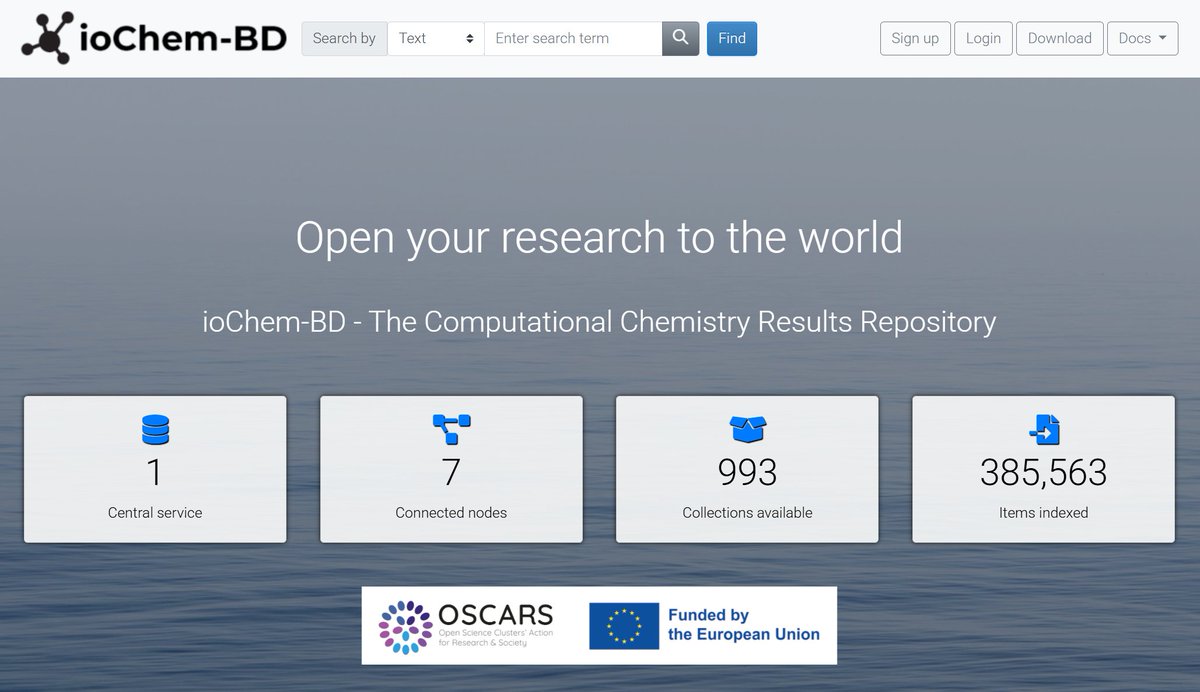Select the Collections available label
1200x692 pixels.
[747, 512]
